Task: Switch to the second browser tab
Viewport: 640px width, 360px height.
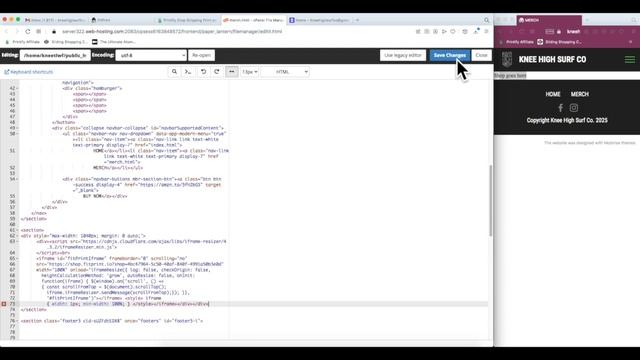Action: click(121, 20)
